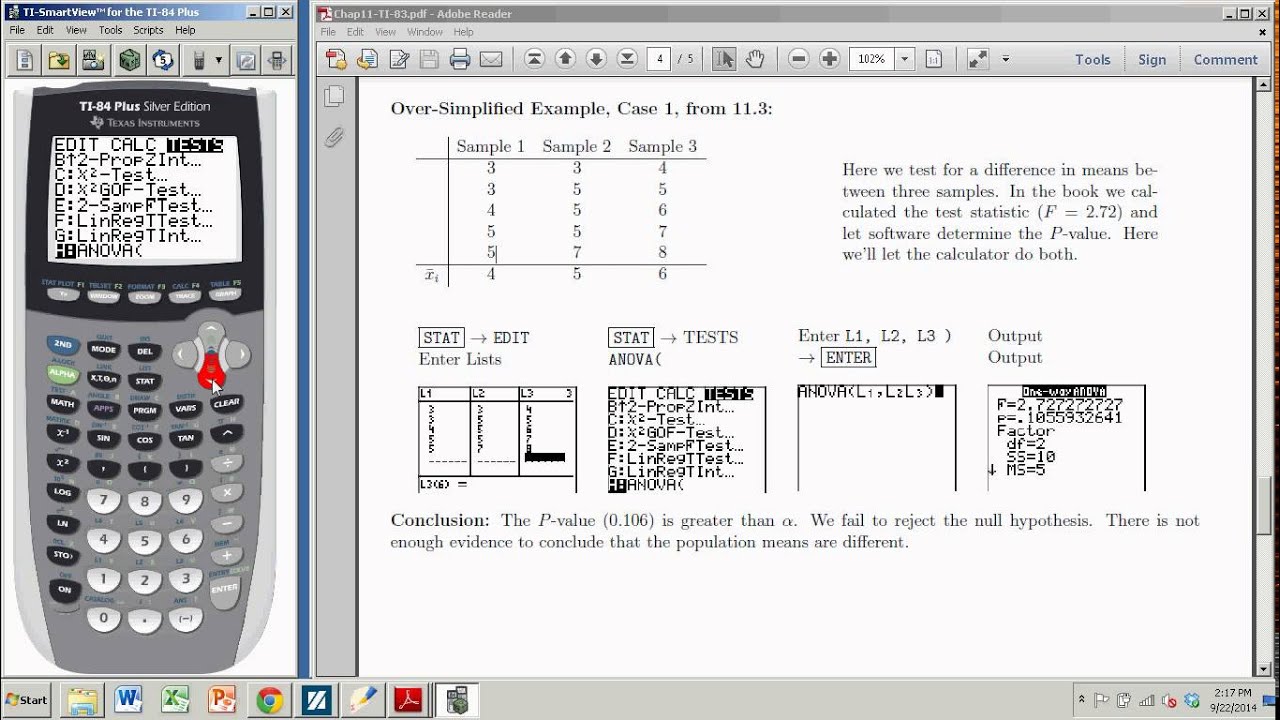
Task: Open the TI-SmartView new document icon
Action: point(24,60)
